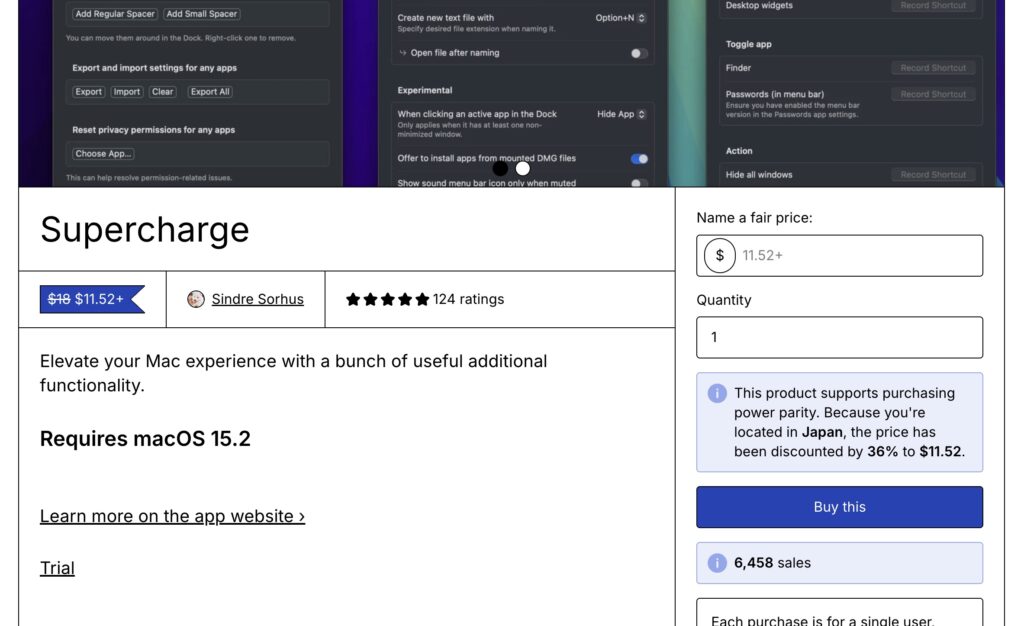Click Record Shortcut for Desktop widgets
The width and height of the screenshot is (1024, 626).
coord(933,5)
